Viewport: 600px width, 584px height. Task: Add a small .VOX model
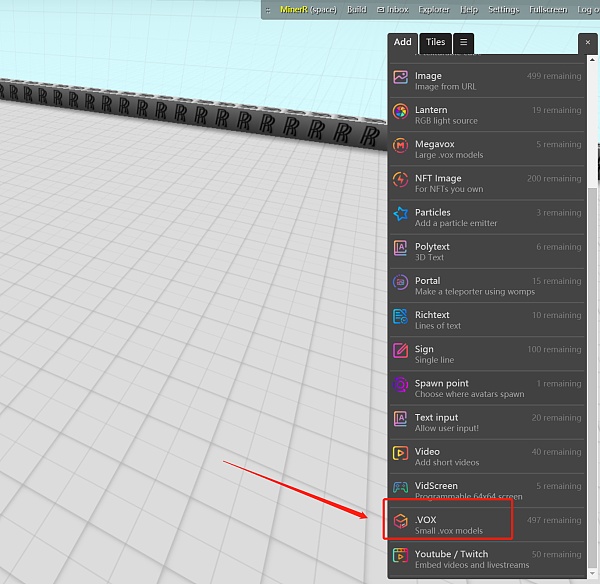[x=487, y=525]
